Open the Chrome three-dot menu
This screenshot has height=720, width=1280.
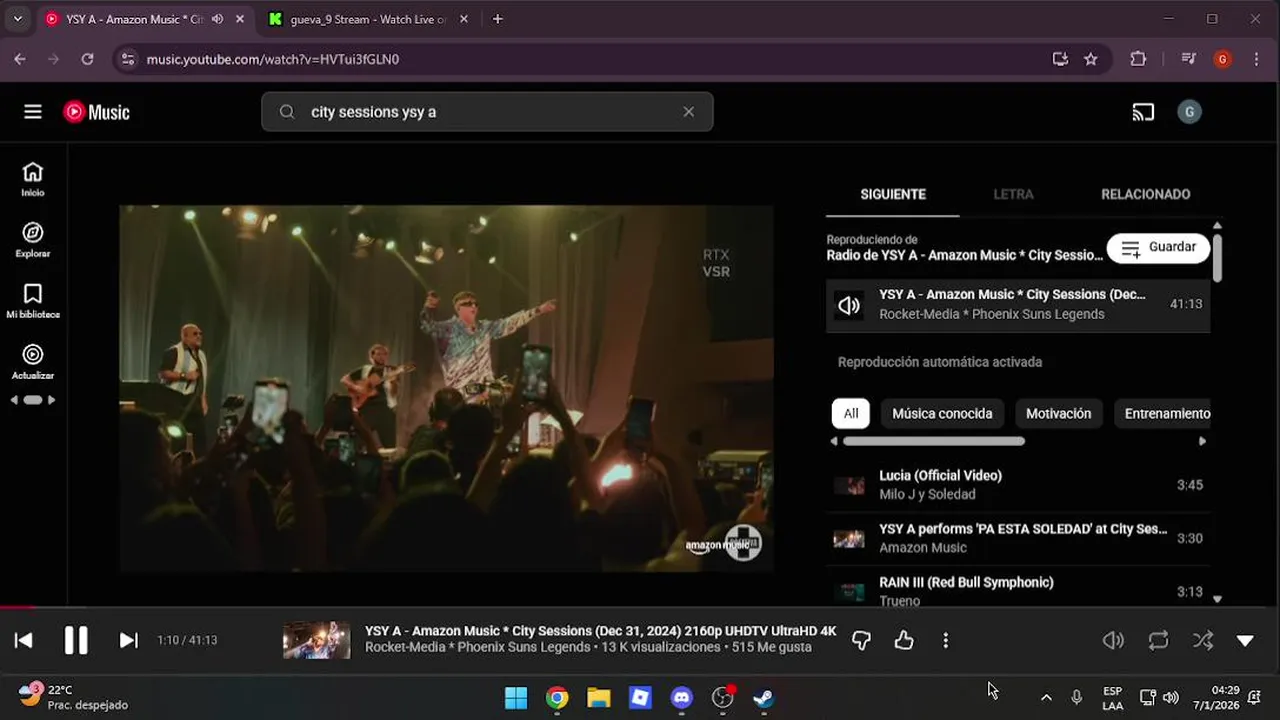(x=1257, y=59)
